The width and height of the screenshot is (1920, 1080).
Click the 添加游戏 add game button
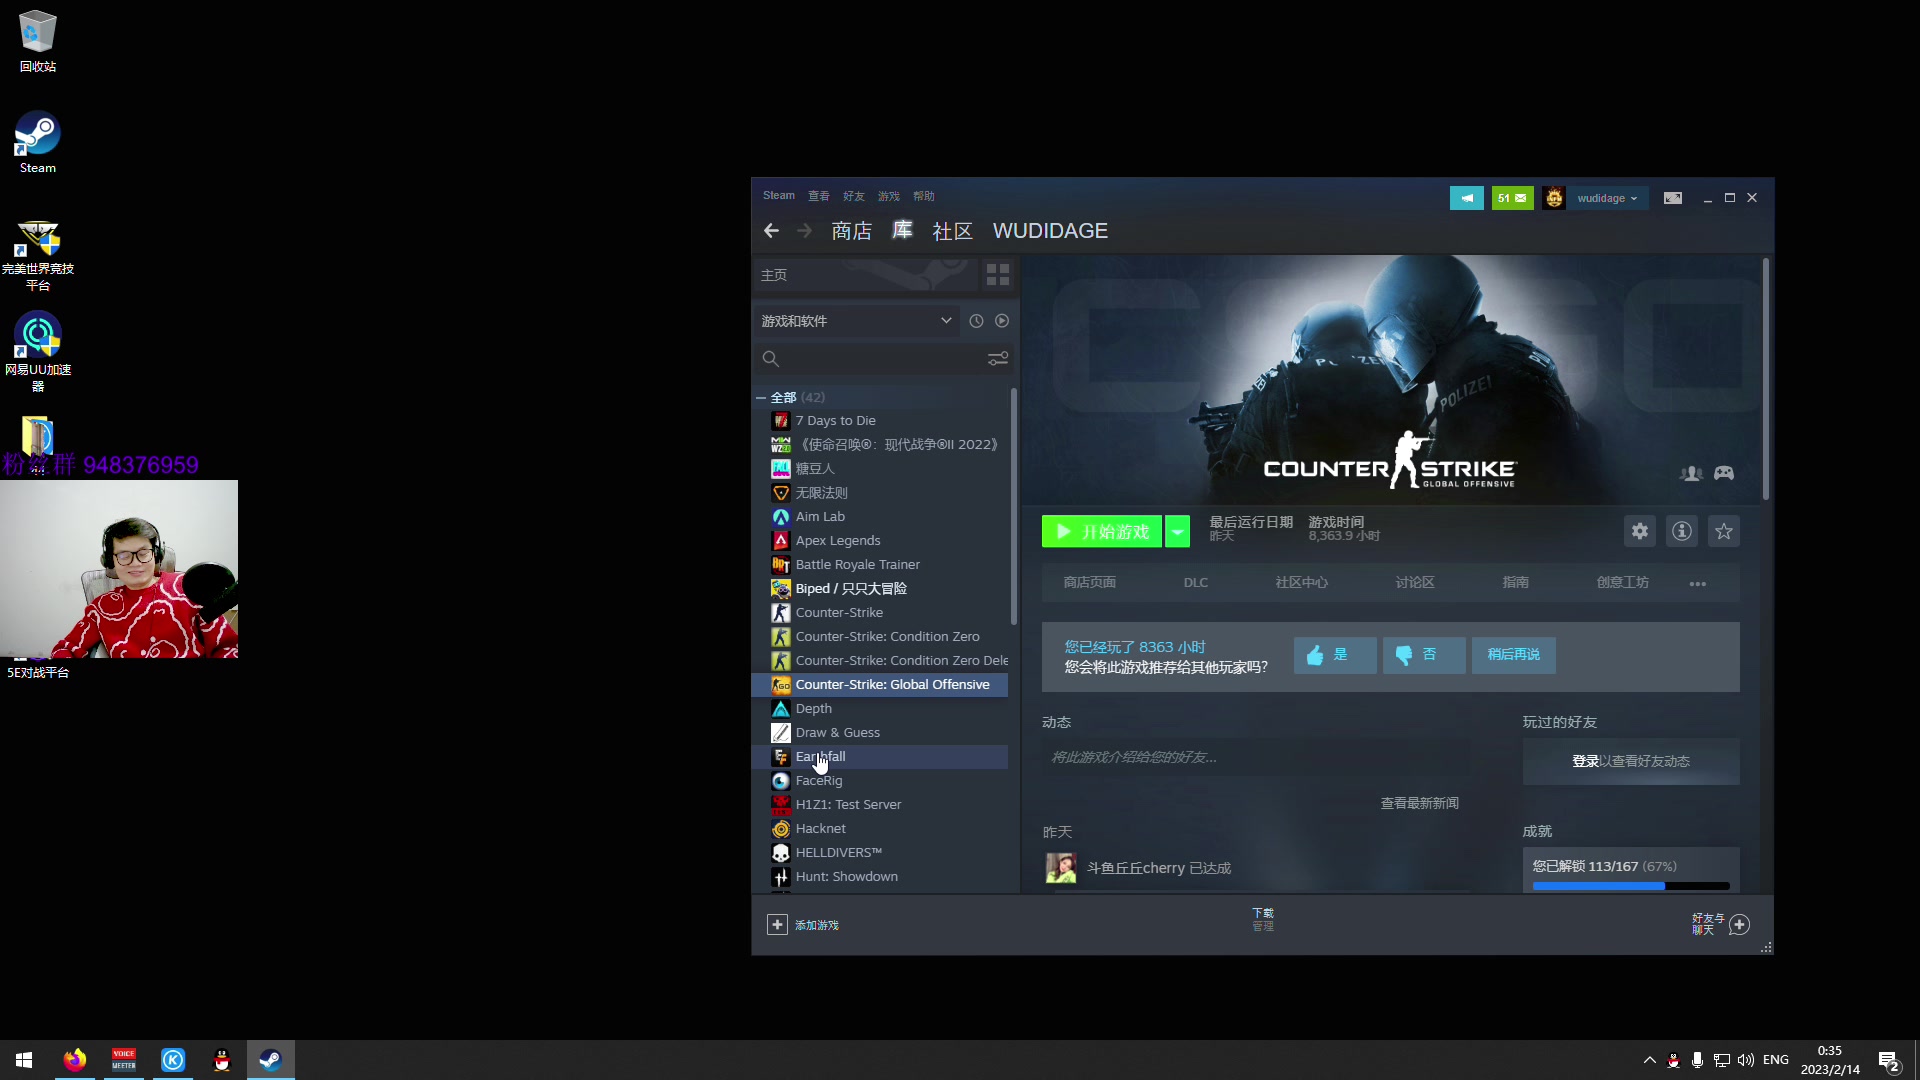803,925
